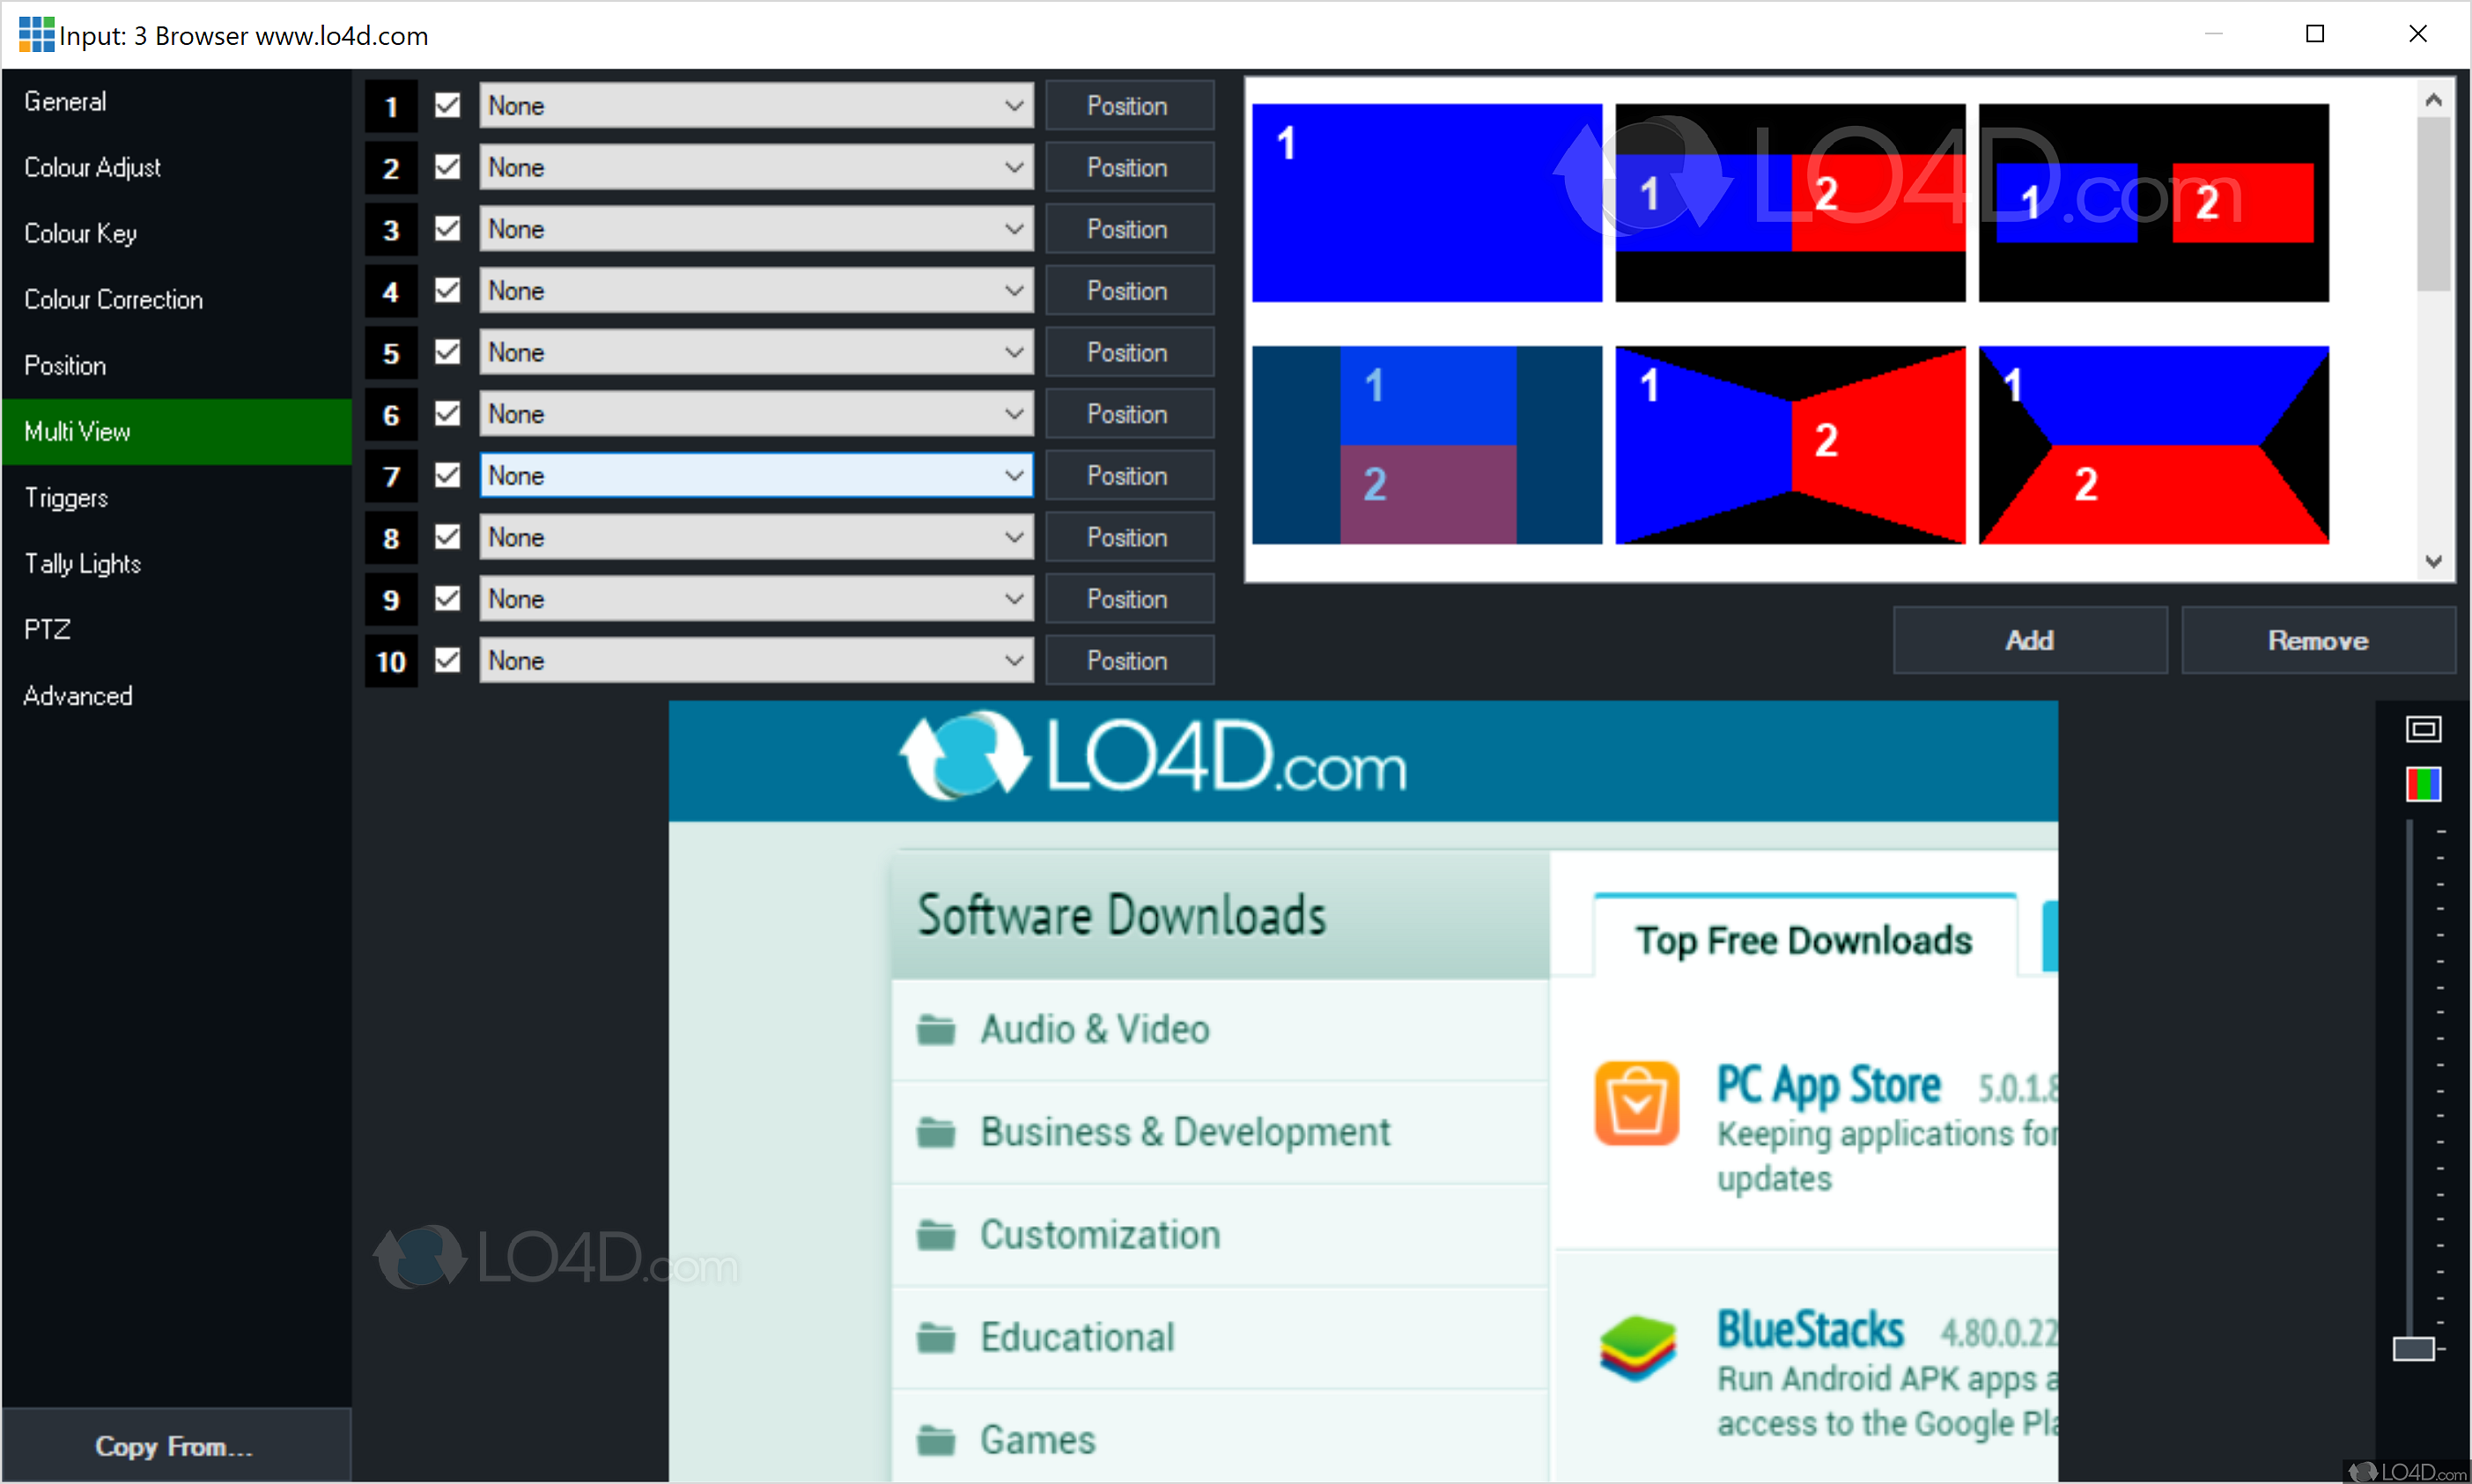Screen dimensions: 2472x1484
Task: Click the fullscreen preview icon
Action: [x=2422, y=729]
